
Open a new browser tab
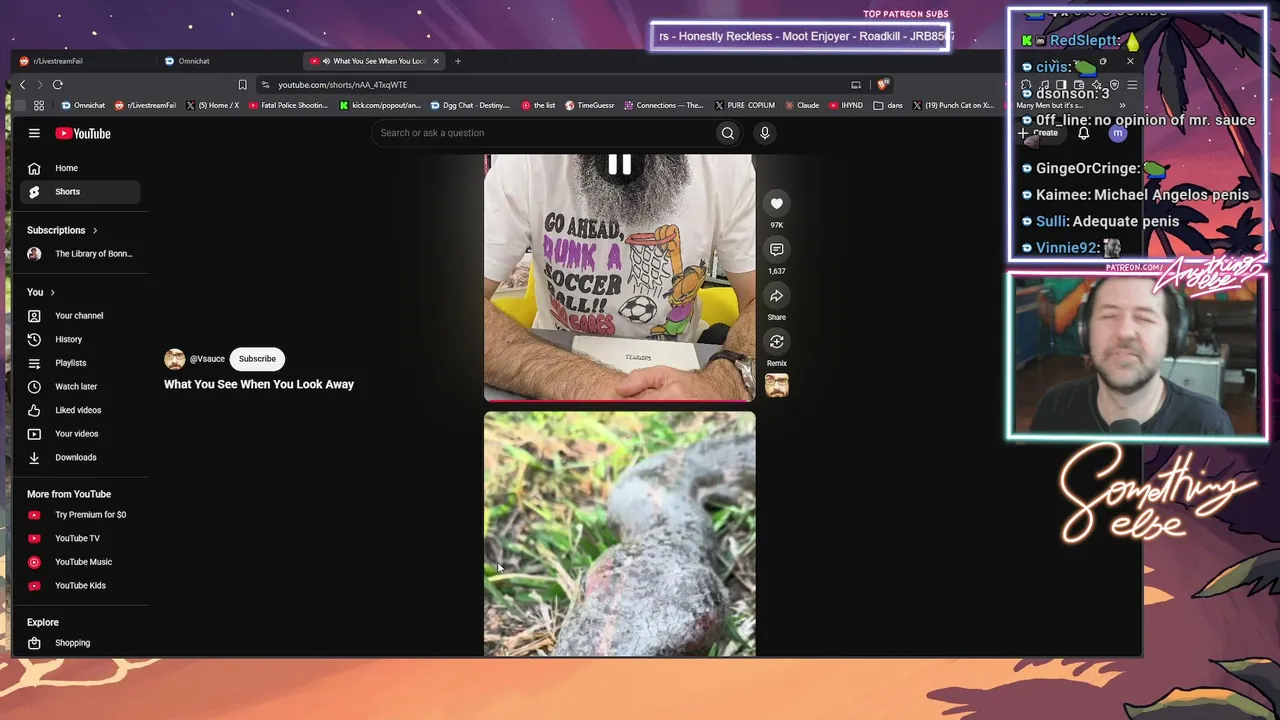click(x=458, y=61)
